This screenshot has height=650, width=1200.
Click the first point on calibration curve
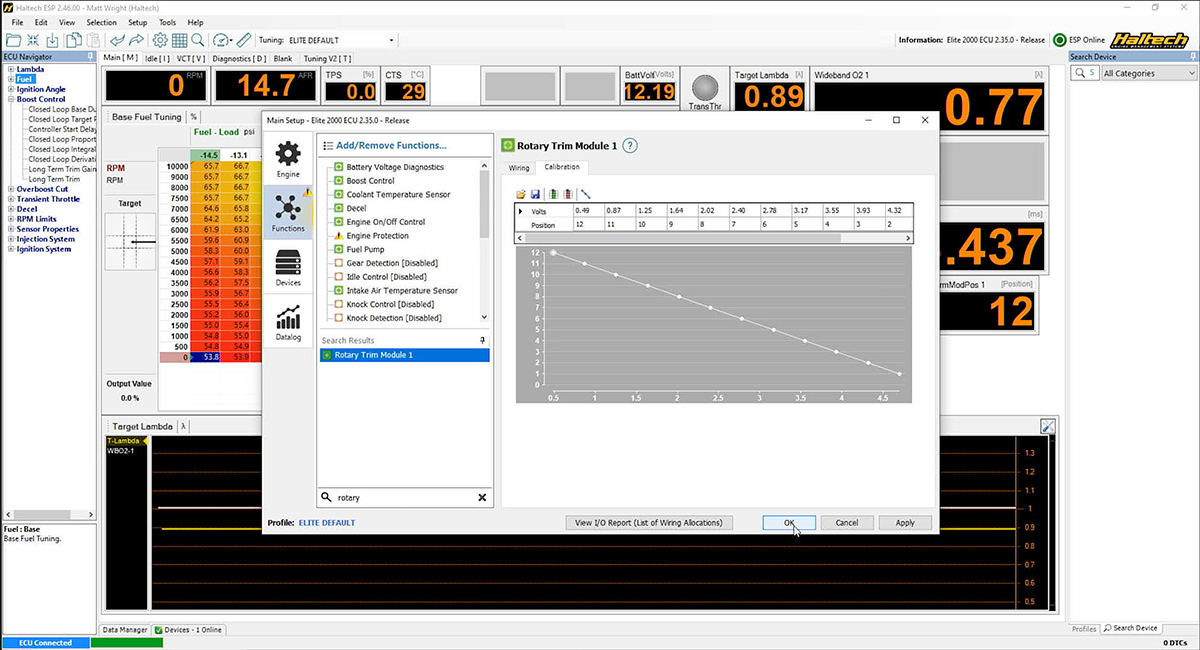point(553,253)
